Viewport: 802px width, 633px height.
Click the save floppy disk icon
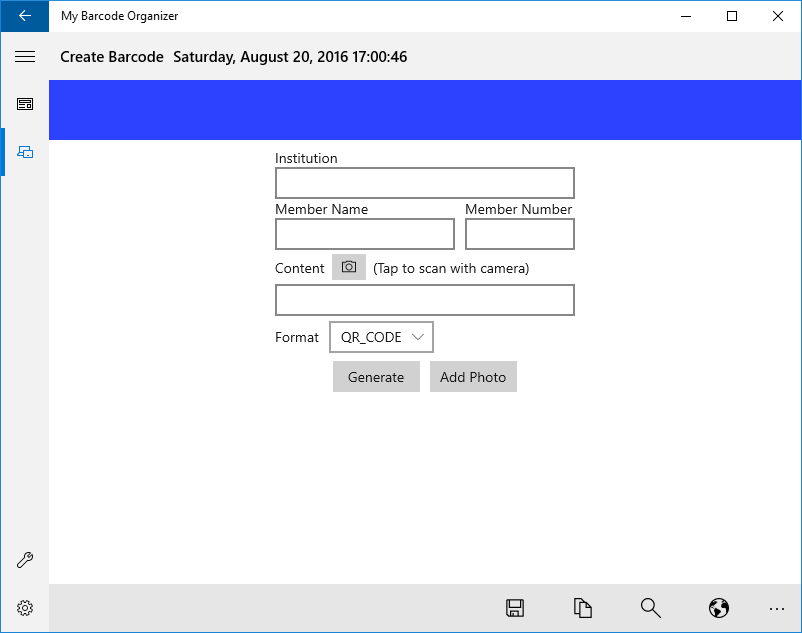point(515,608)
